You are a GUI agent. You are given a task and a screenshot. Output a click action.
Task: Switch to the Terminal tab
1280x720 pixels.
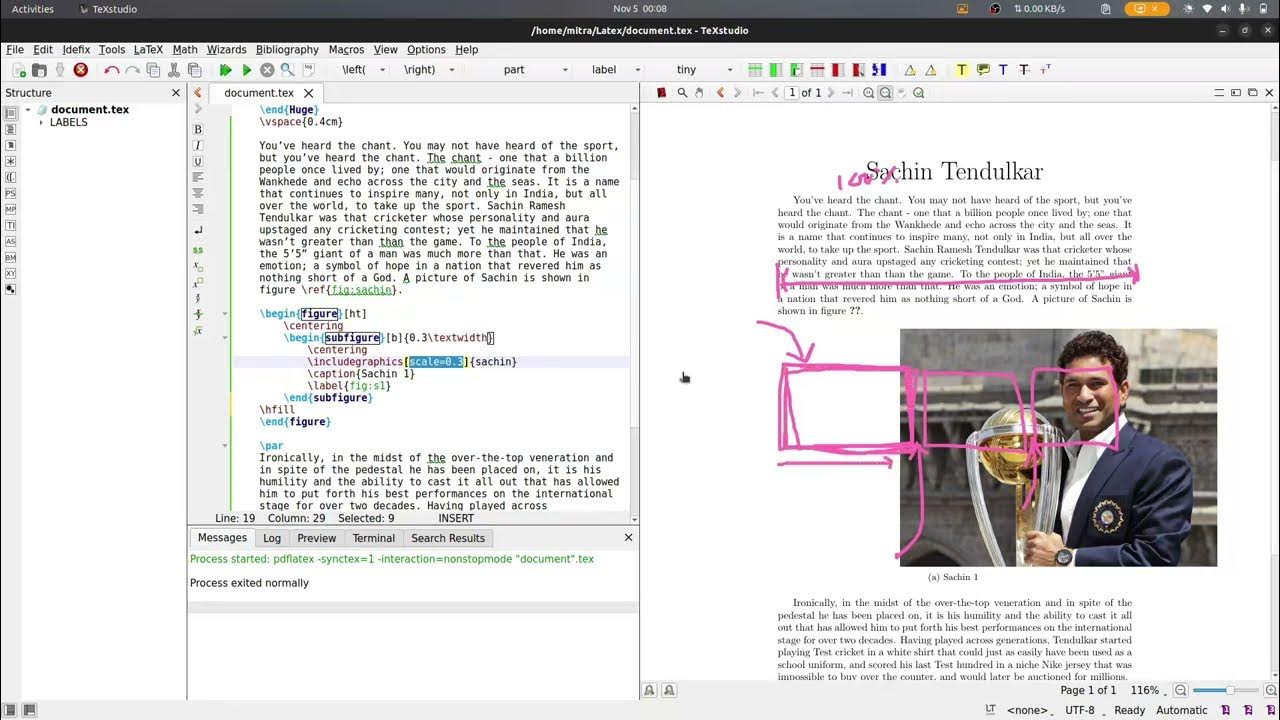click(373, 538)
